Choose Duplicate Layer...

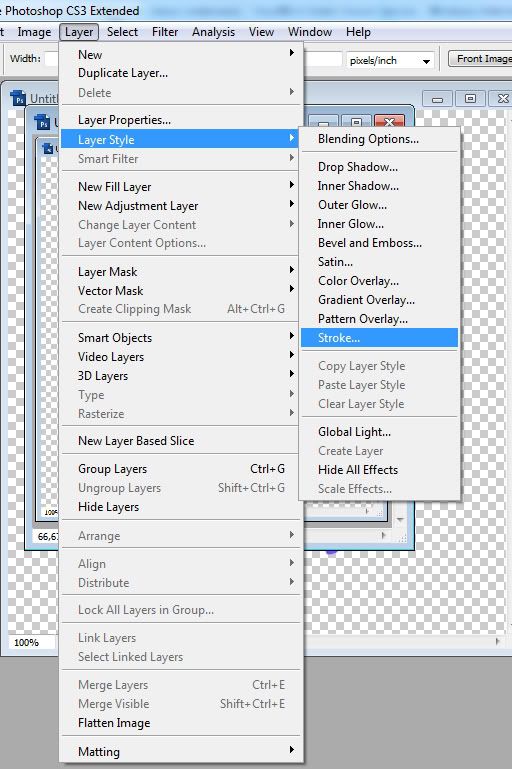[180, 73]
